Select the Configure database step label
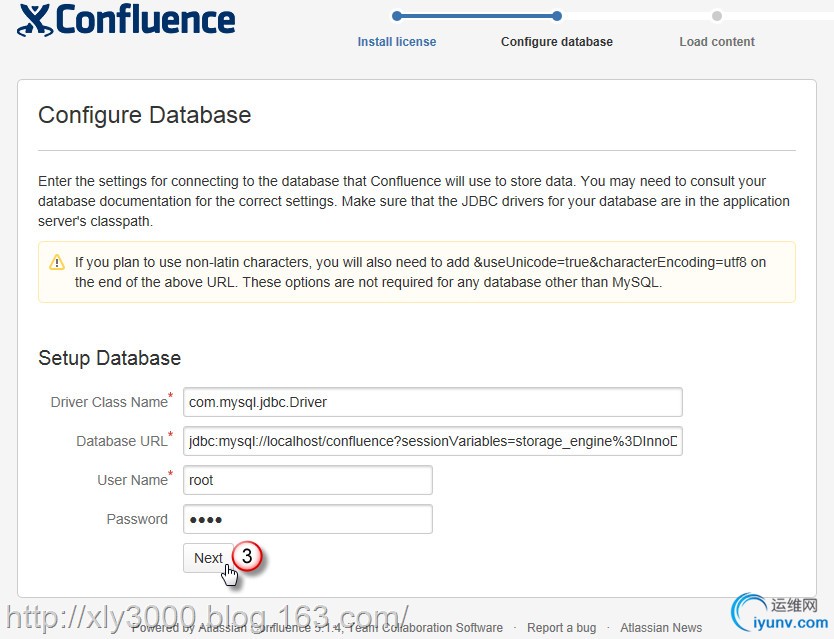The height and width of the screenshot is (639, 834). click(557, 42)
